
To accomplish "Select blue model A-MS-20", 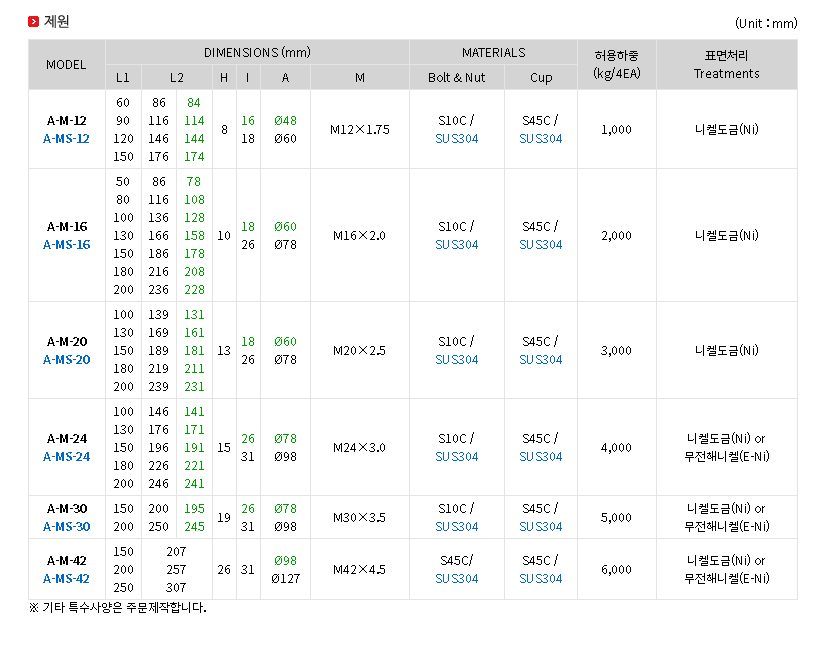I will coord(66,359).
